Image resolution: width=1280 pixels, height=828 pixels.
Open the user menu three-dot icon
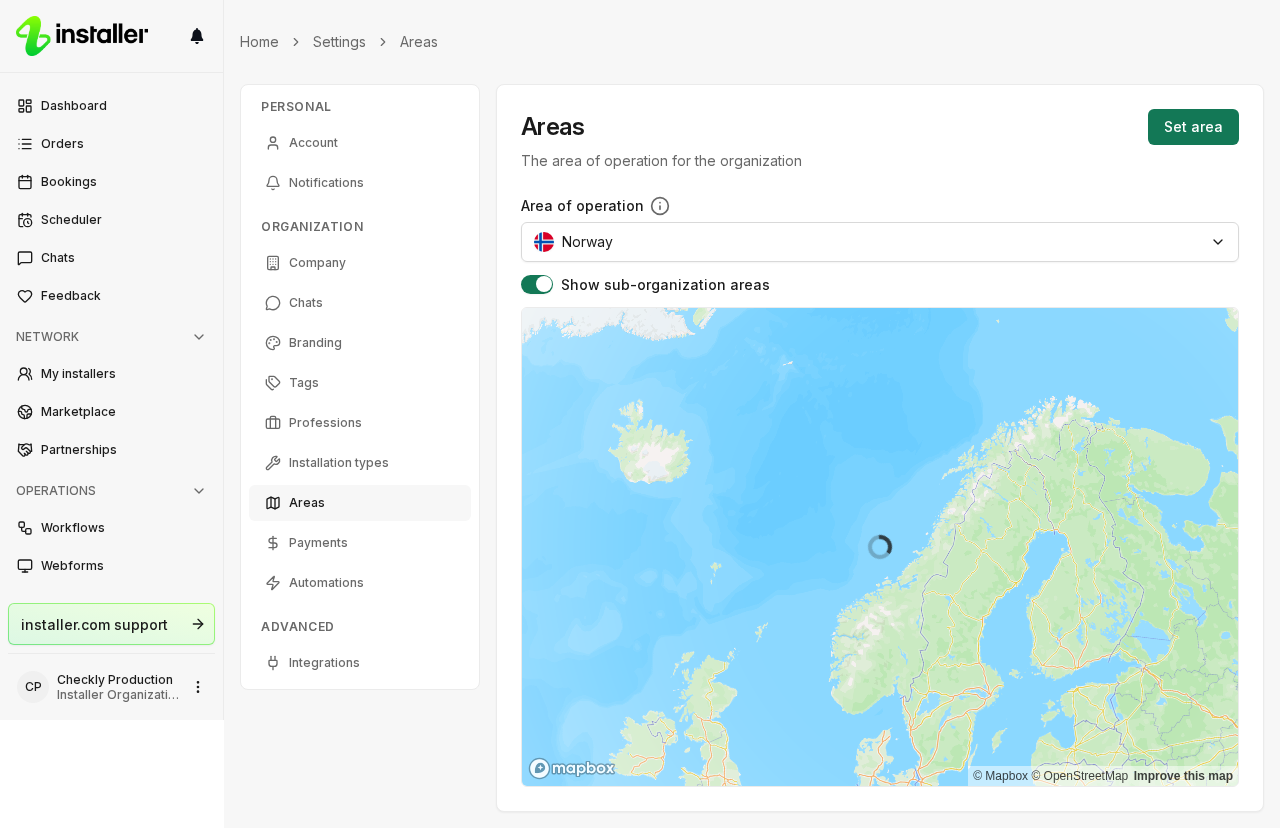tap(198, 687)
